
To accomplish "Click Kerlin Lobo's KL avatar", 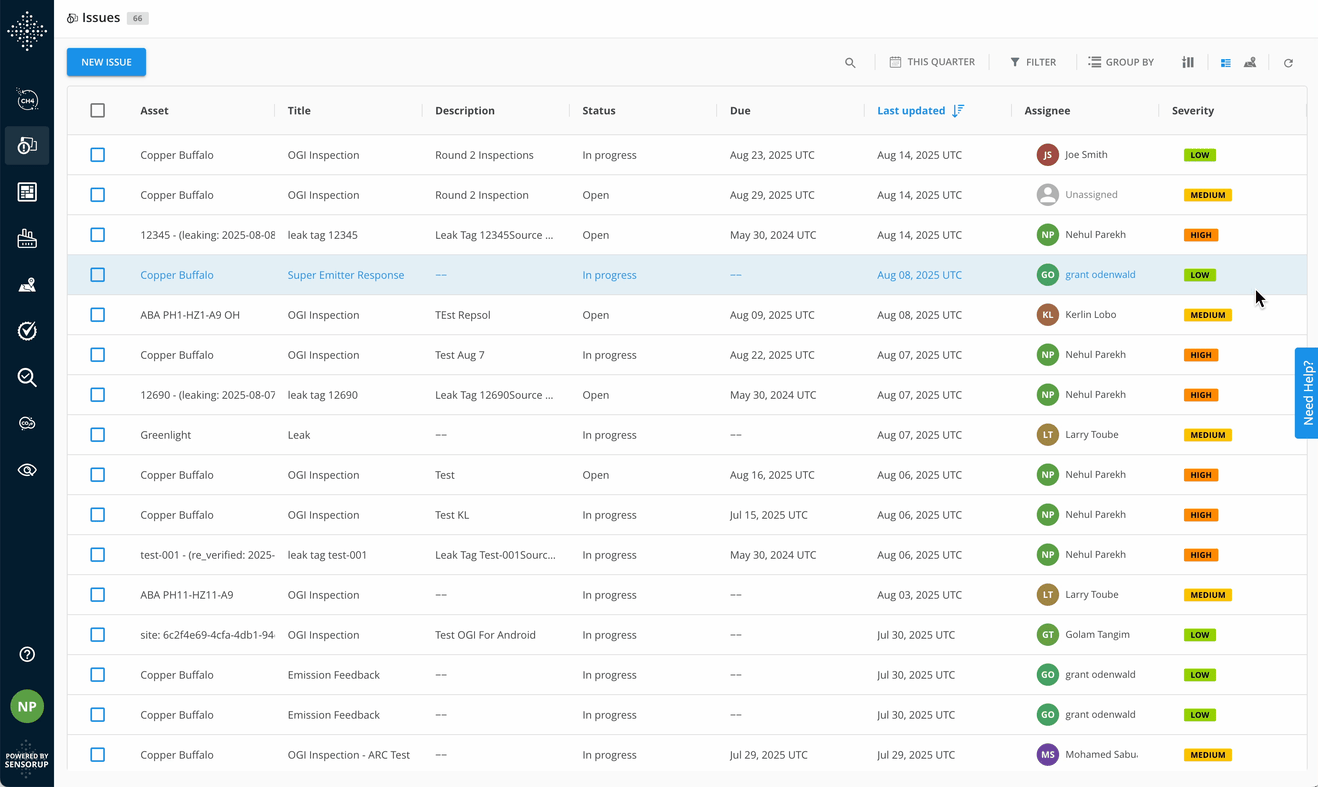I will (x=1047, y=315).
